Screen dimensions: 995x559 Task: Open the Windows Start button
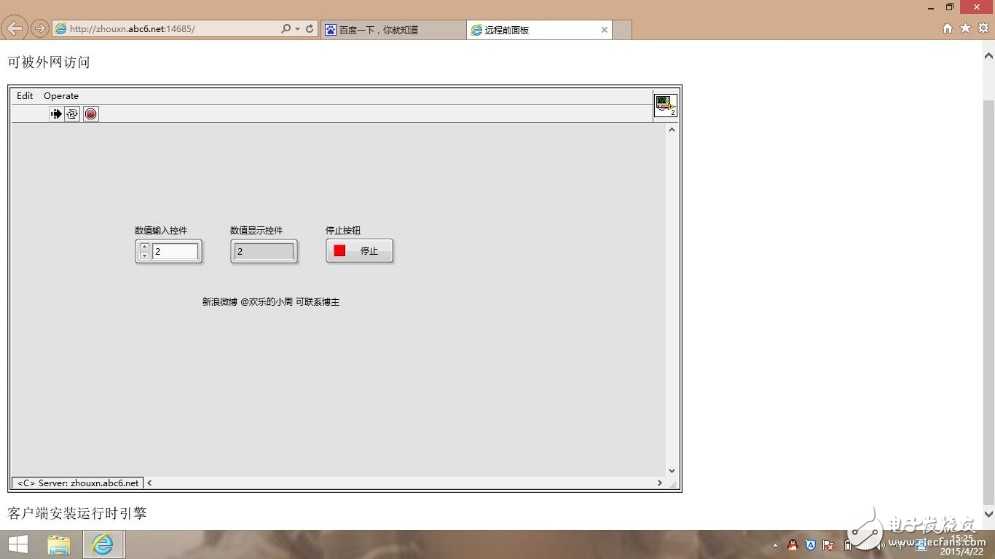[x=18, y=545]
